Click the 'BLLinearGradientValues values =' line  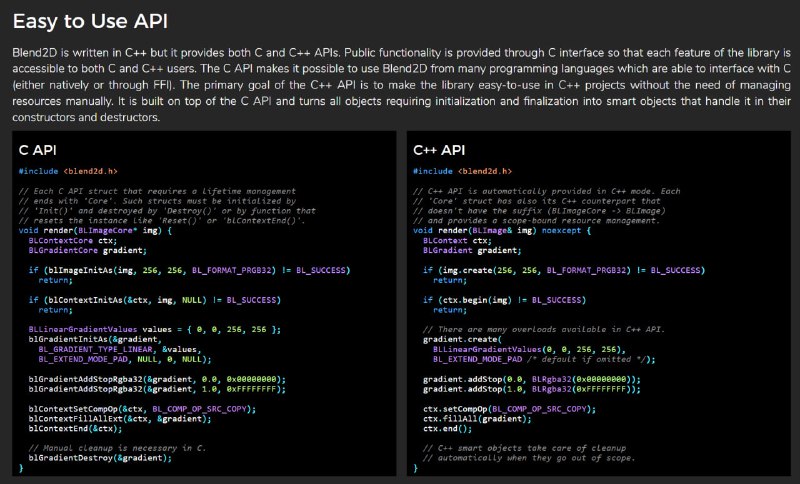(155, 329)
